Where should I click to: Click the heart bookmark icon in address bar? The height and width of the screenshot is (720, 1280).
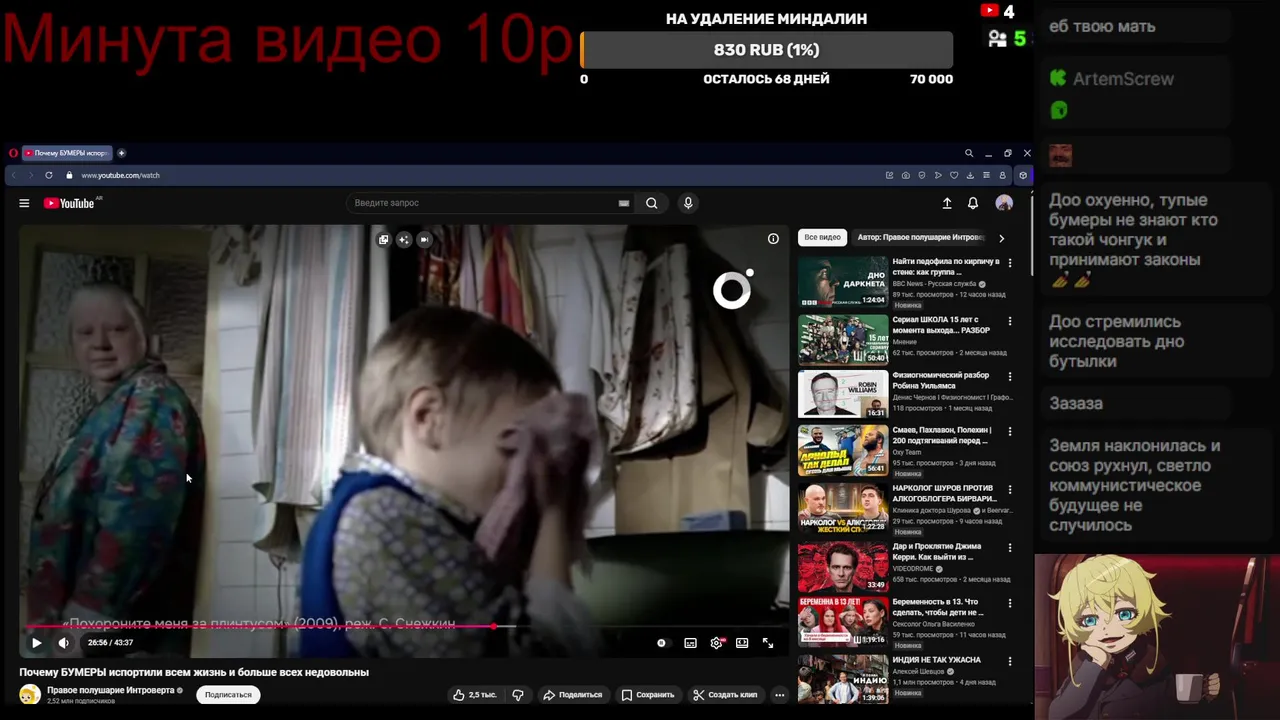(954, 175)
